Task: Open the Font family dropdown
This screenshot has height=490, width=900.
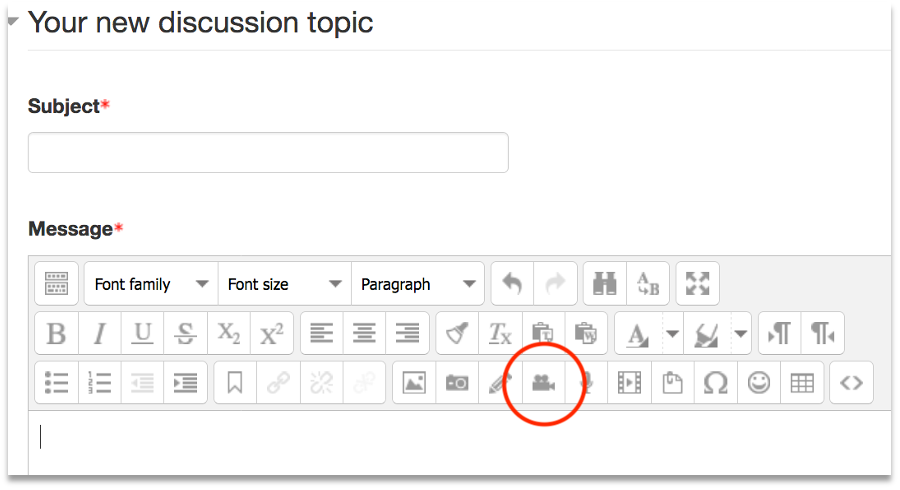Action: click(151, 284)
